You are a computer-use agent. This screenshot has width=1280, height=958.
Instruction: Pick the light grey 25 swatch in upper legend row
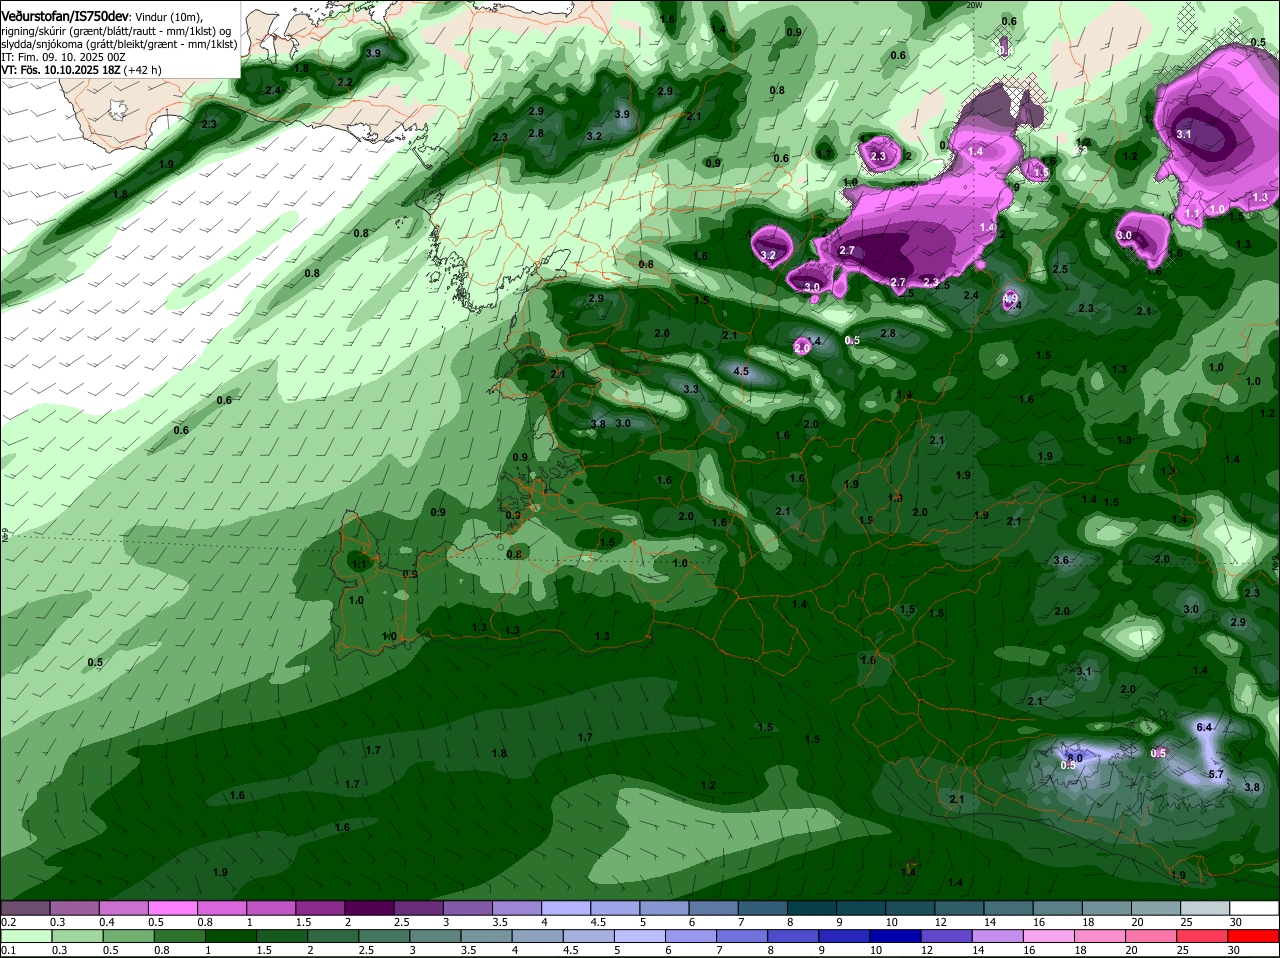click(1206, 908)
